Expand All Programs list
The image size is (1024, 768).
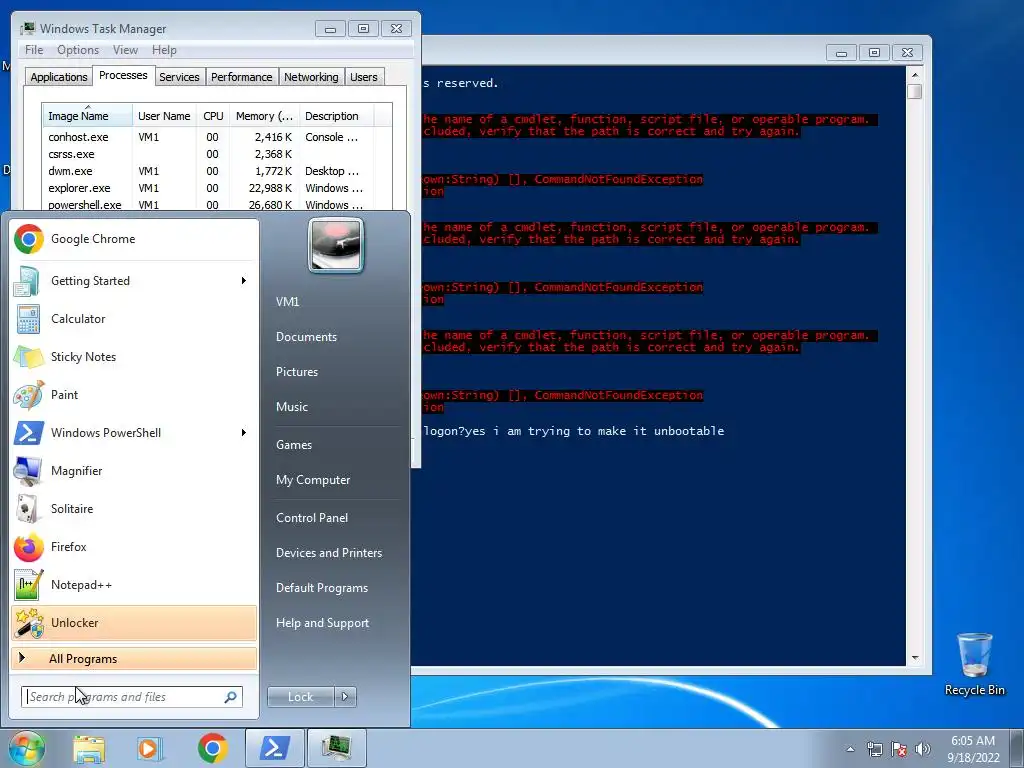pyautogui.click(x=134, y=659)
